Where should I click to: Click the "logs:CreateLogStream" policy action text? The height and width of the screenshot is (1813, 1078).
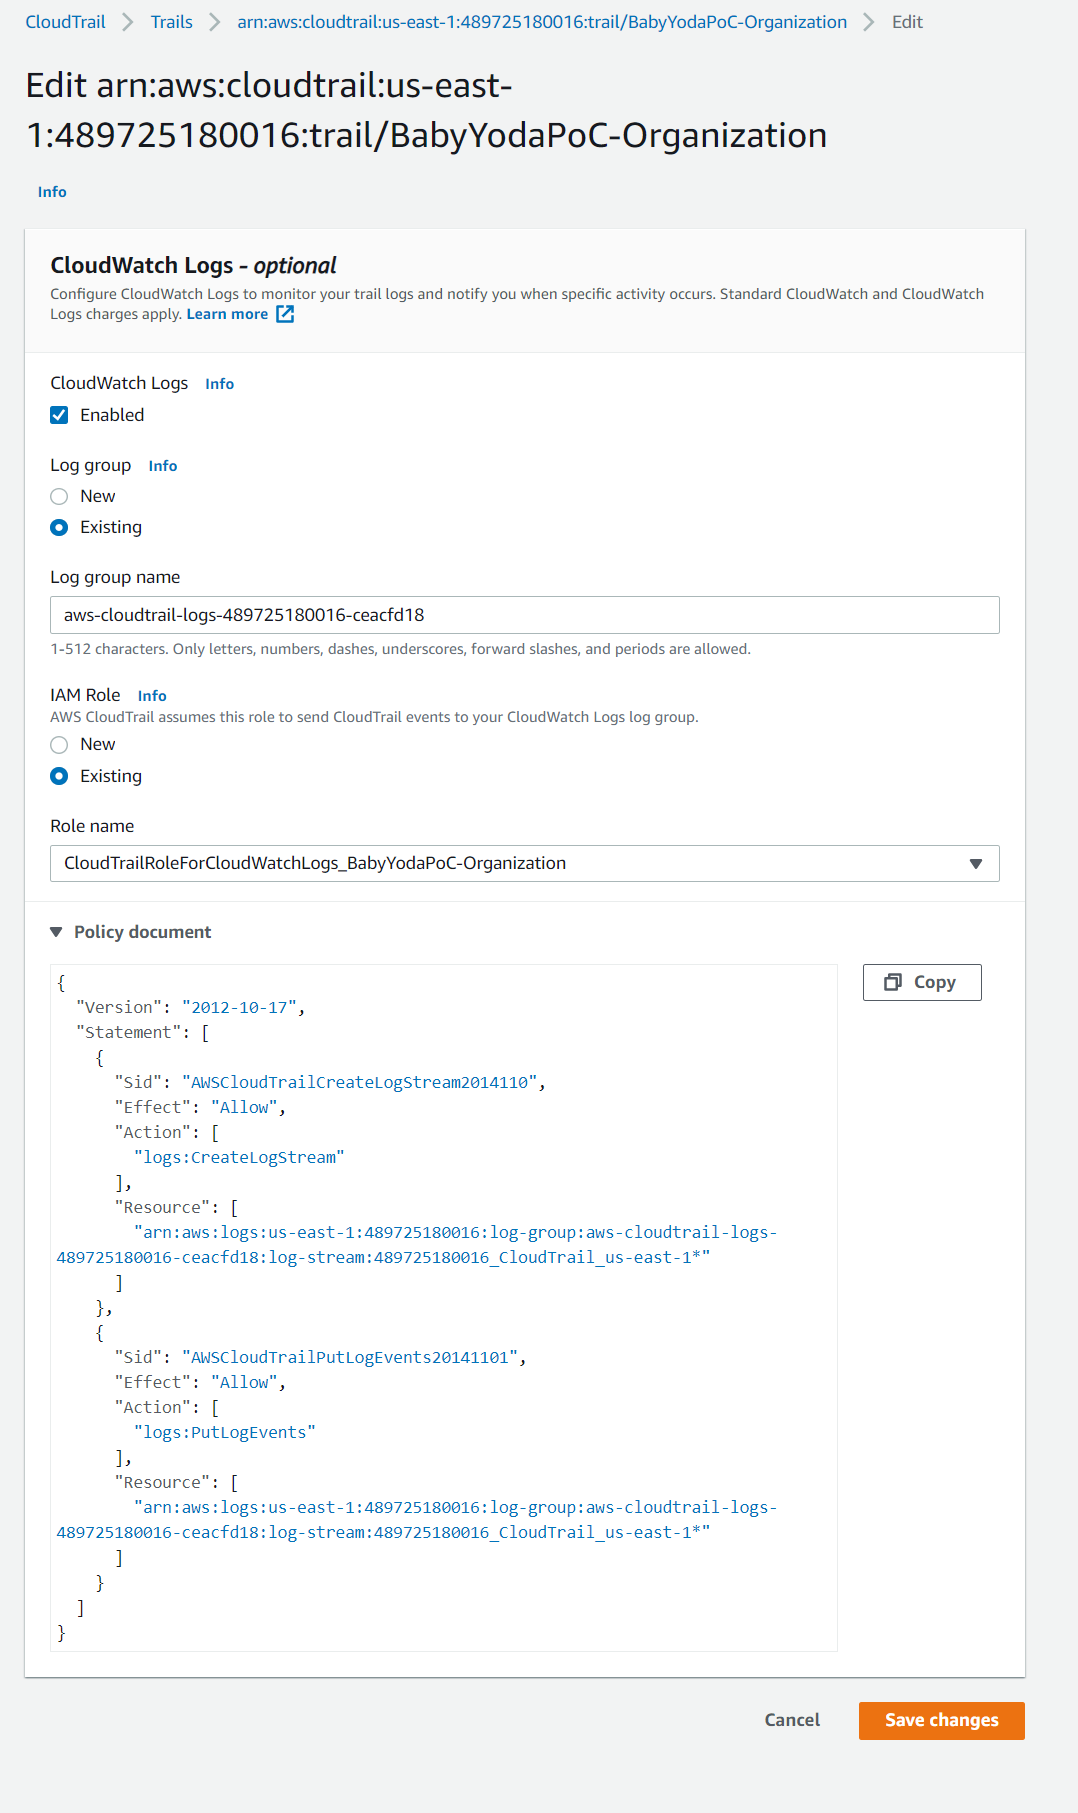(240, 1157)
